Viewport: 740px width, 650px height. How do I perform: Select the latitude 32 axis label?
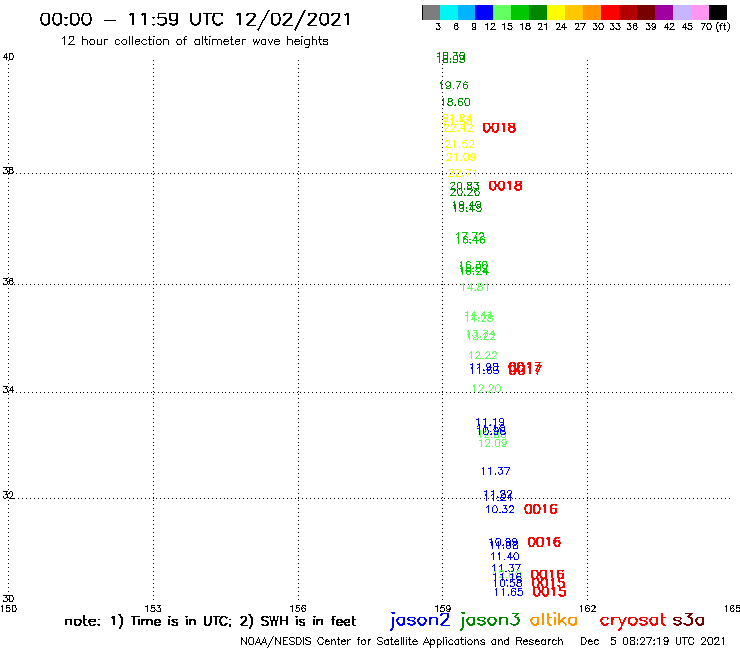click(x=8, y=495)
